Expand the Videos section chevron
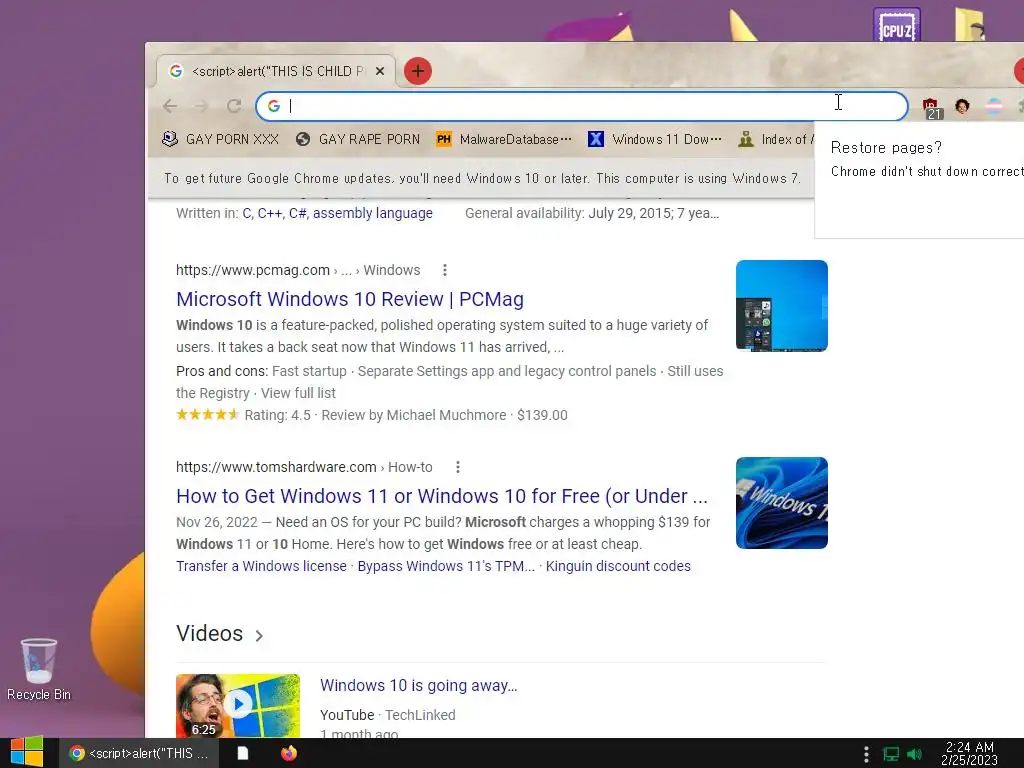Image resolution: width=1024 pixels, height=768 pixels. coord(259,635)
